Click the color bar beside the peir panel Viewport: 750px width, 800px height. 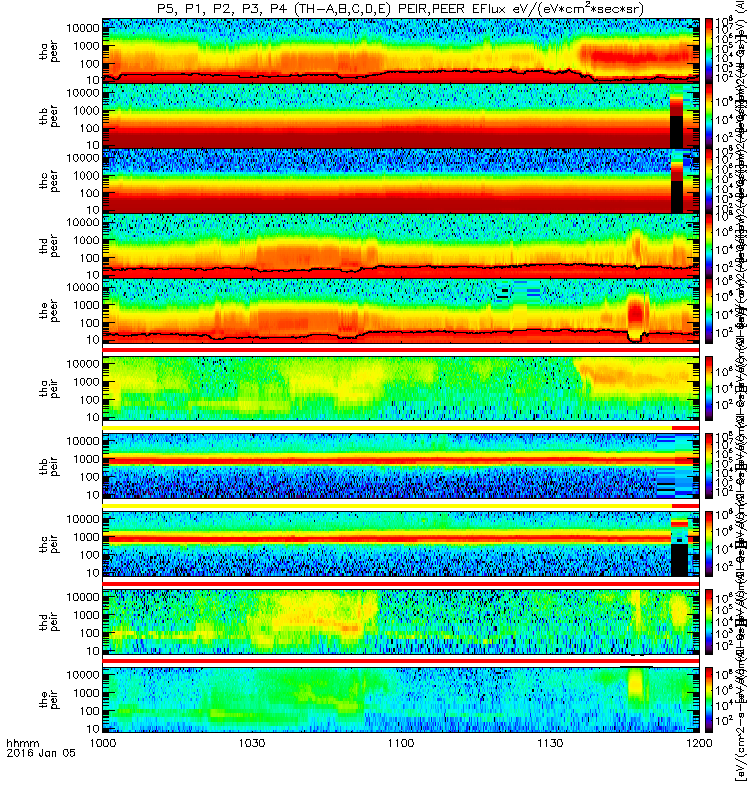[x=709, y=700]
